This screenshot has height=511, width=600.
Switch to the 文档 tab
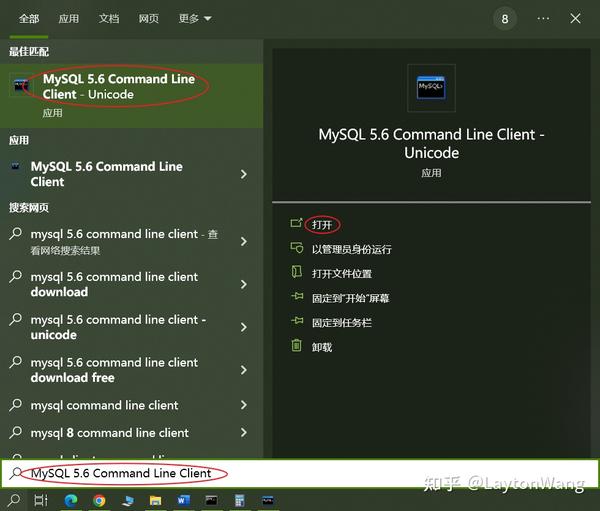[x=109, y=18]
